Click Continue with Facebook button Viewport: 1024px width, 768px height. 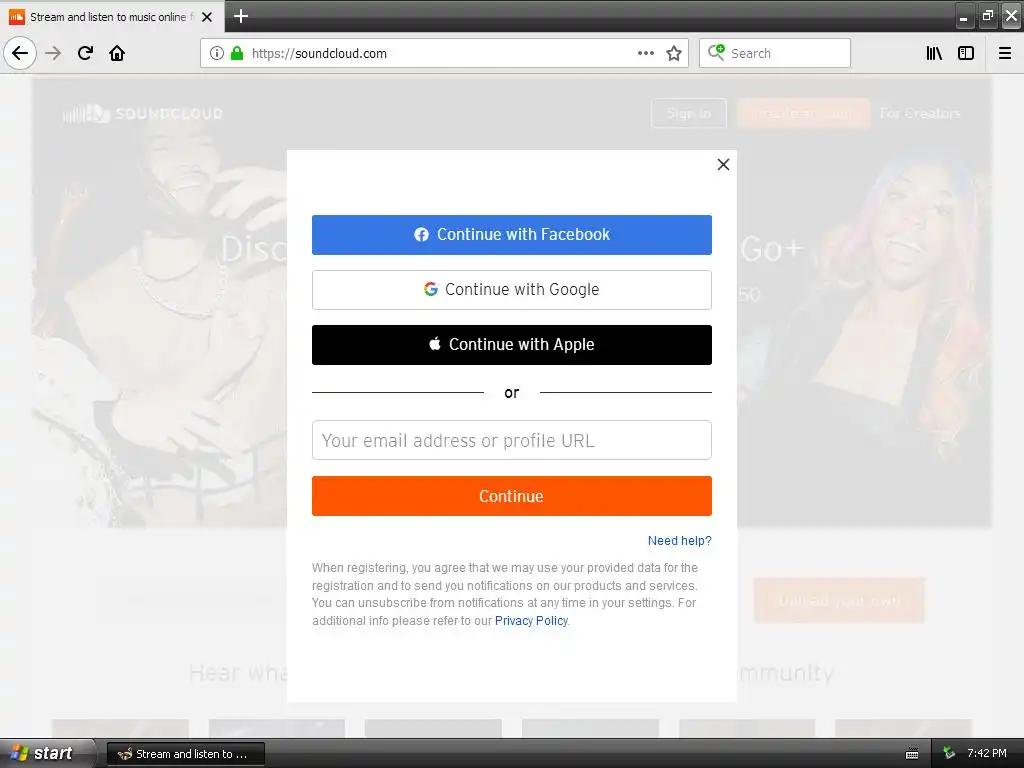click(x=511, y=234)
